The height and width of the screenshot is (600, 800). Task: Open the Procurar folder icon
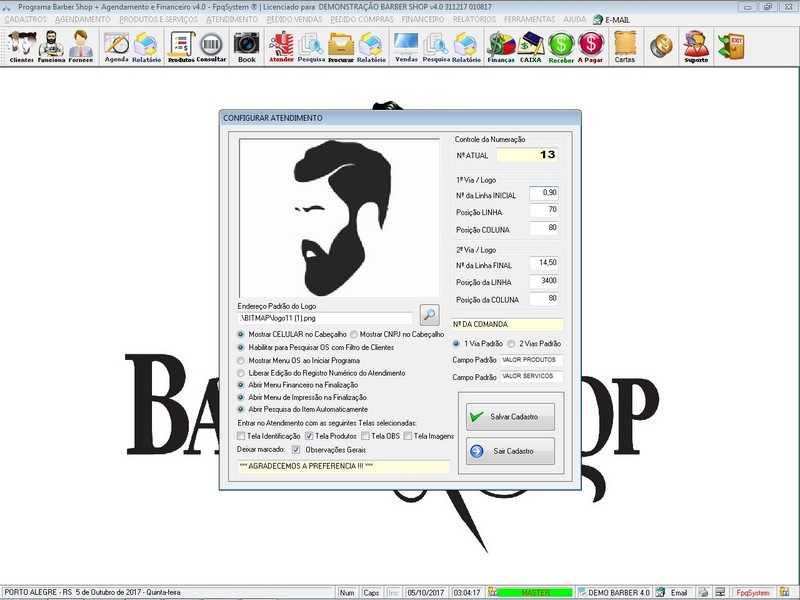tap(341, 46)
